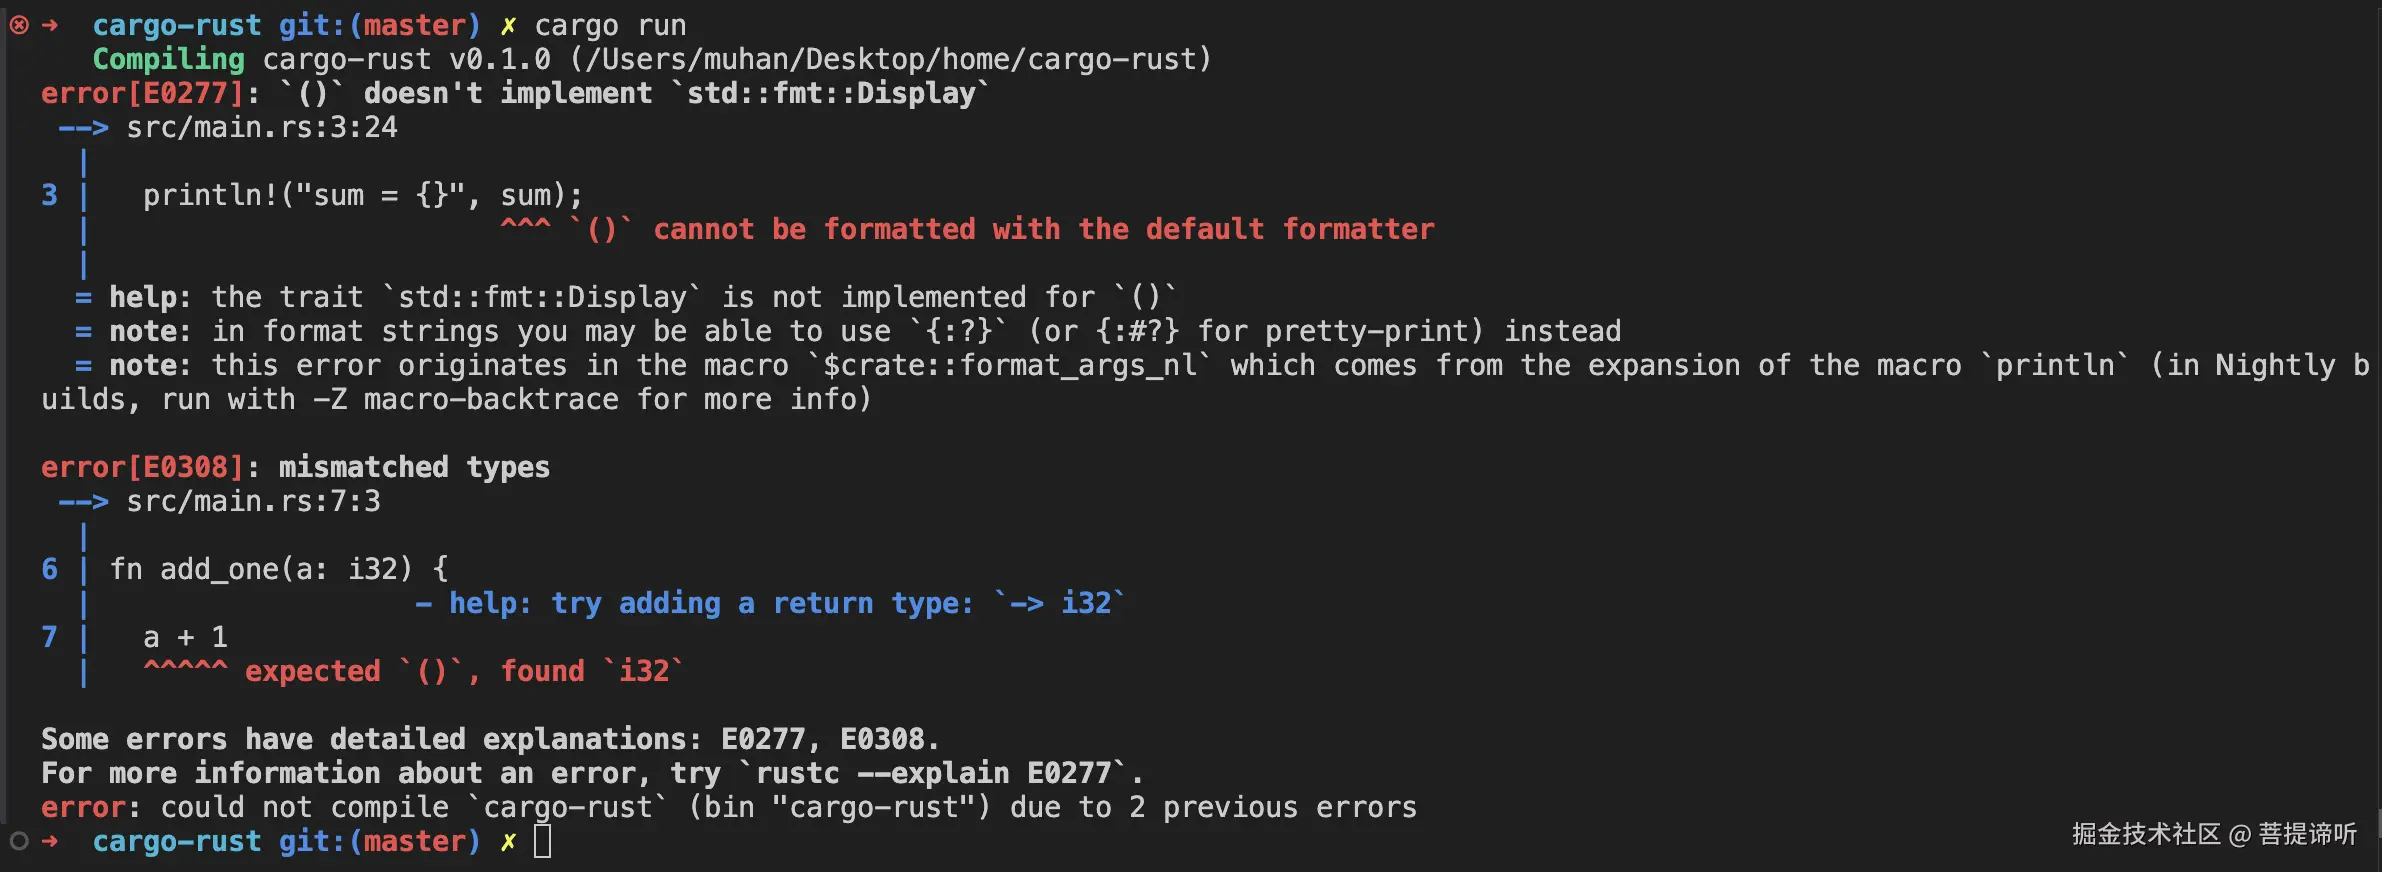2382x872 pixels.
Task: Click the error[E0308] mismatched types label
Action: pos(296,468)
